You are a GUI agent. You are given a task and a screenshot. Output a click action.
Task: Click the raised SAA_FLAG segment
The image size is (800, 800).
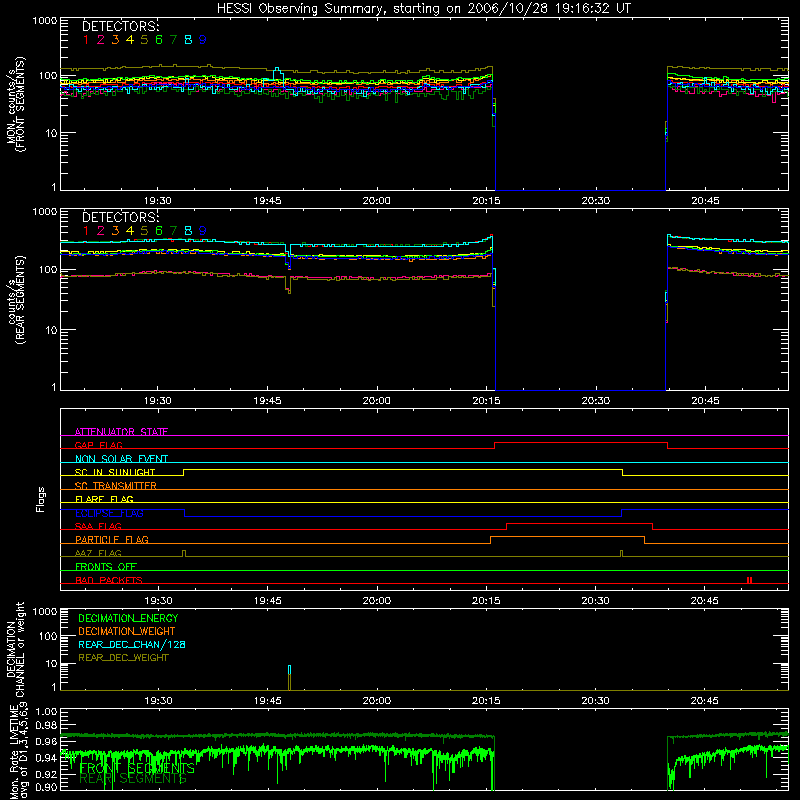[x=580, y=523]
